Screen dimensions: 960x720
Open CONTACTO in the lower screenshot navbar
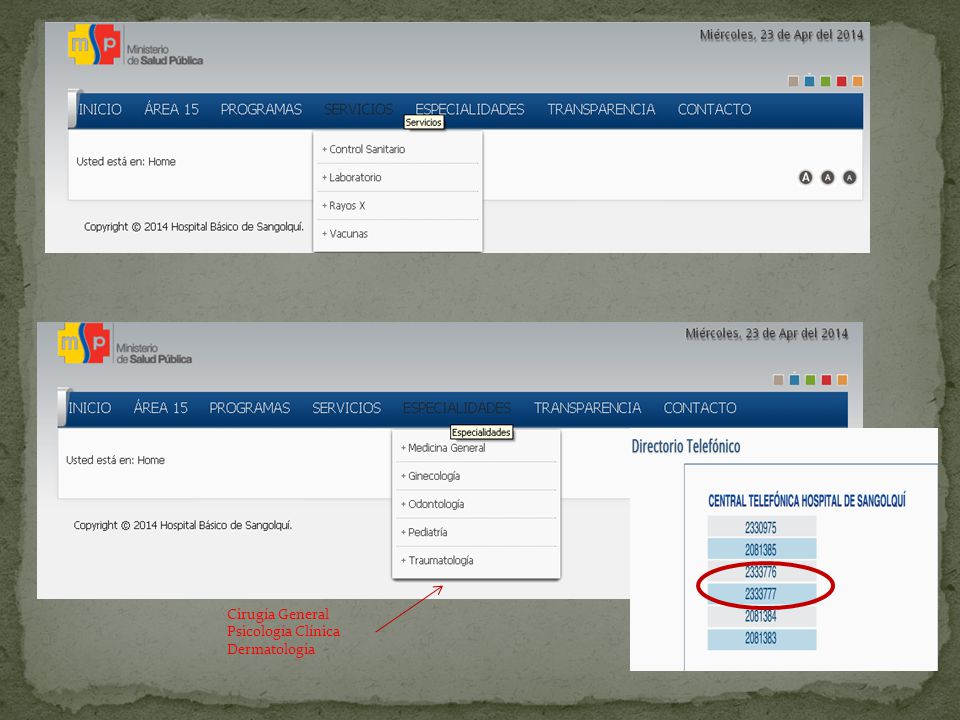(700, 408)
